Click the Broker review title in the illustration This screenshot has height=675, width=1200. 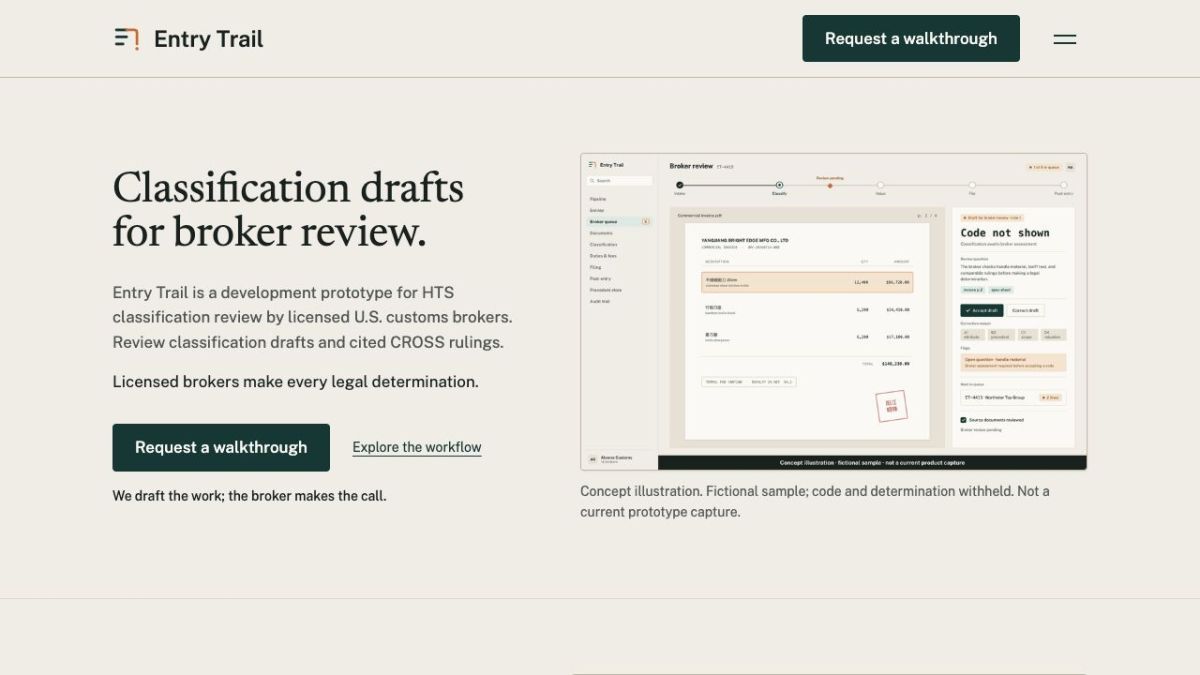[x=691, y=166]
